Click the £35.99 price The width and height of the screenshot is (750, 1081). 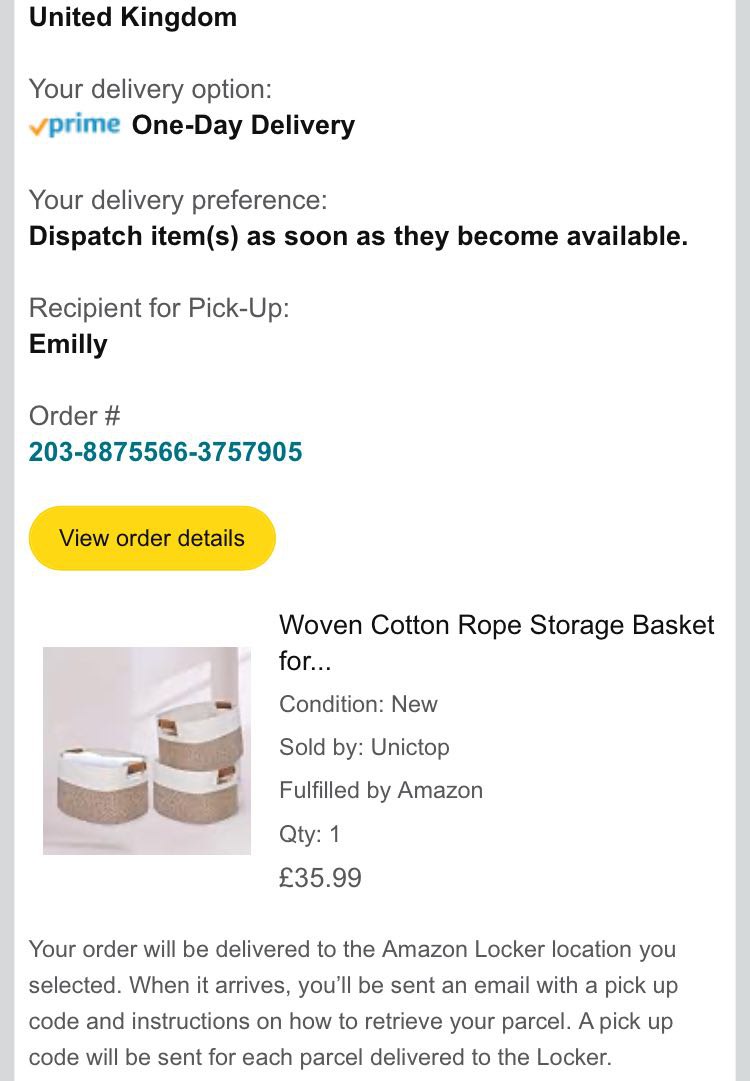320,878
